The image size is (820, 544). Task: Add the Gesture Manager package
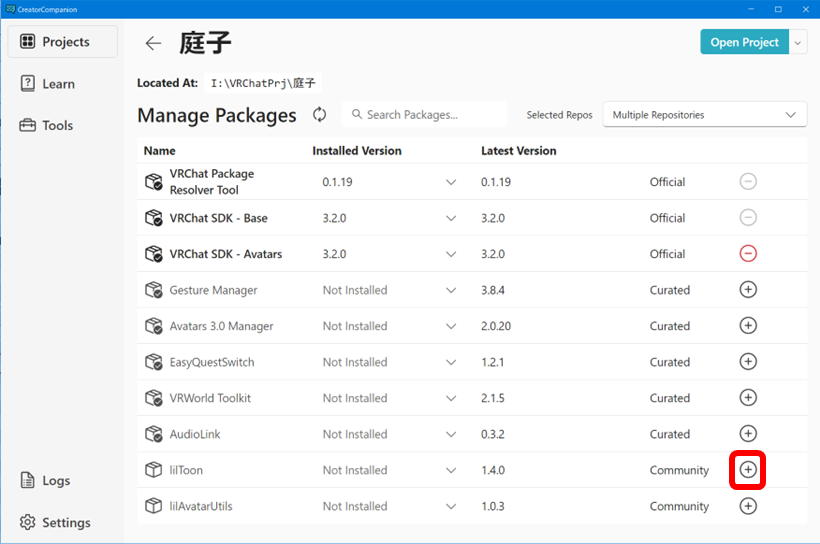click(747, 290)
